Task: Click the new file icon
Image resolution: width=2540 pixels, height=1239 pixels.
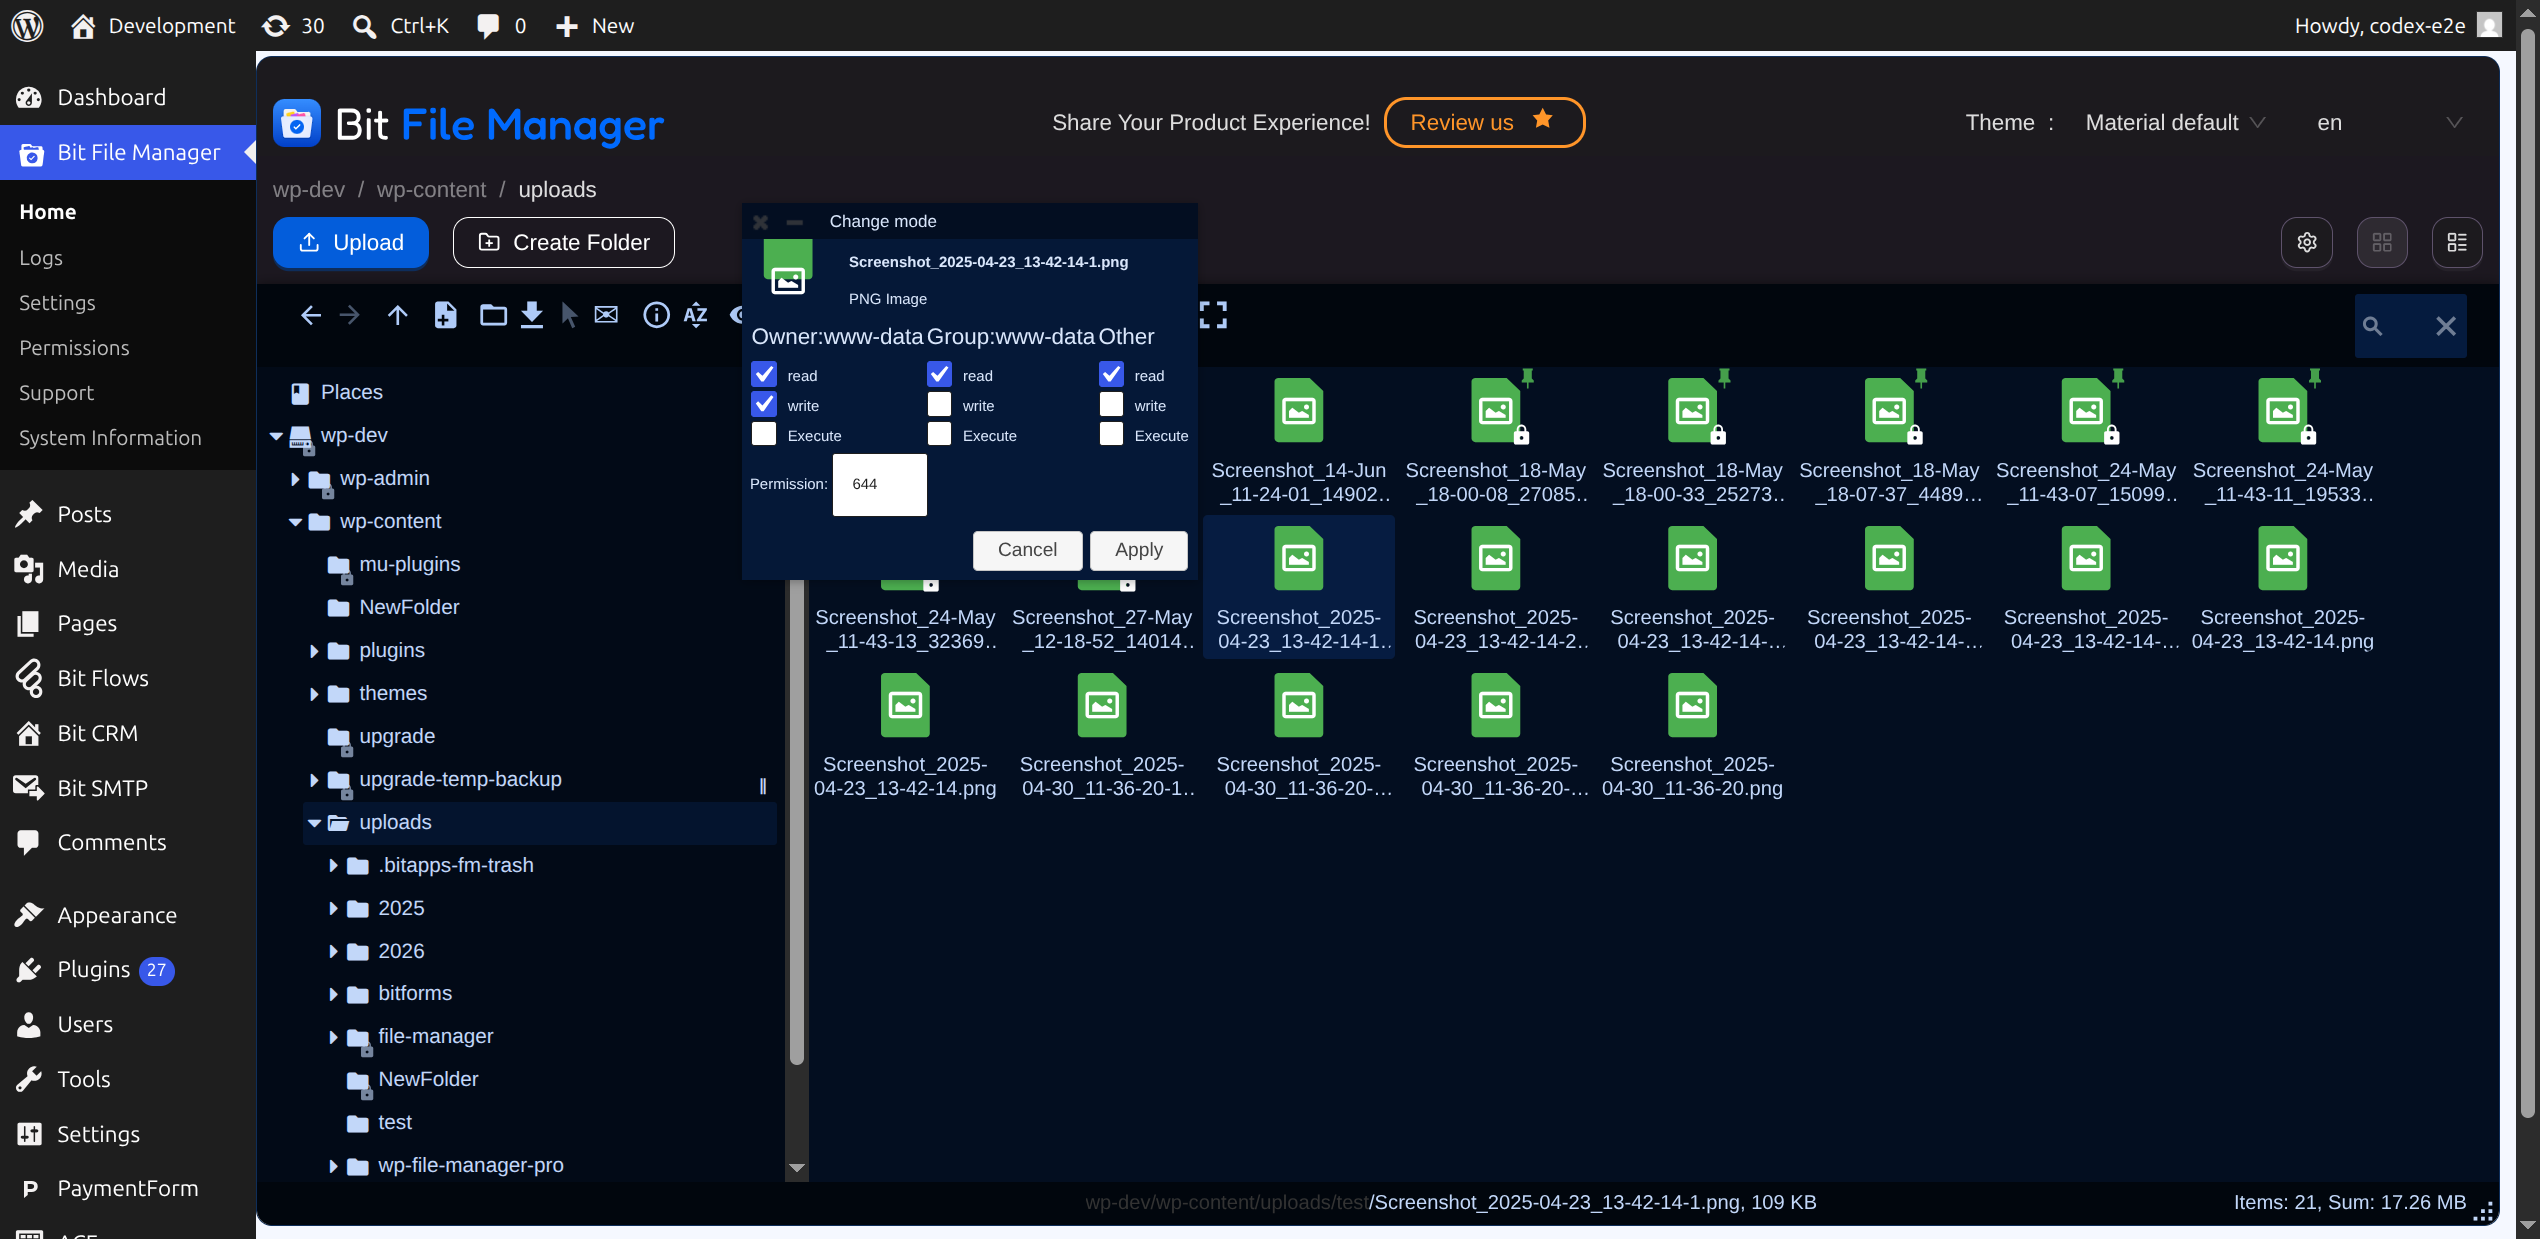Action: click(445, 316)
